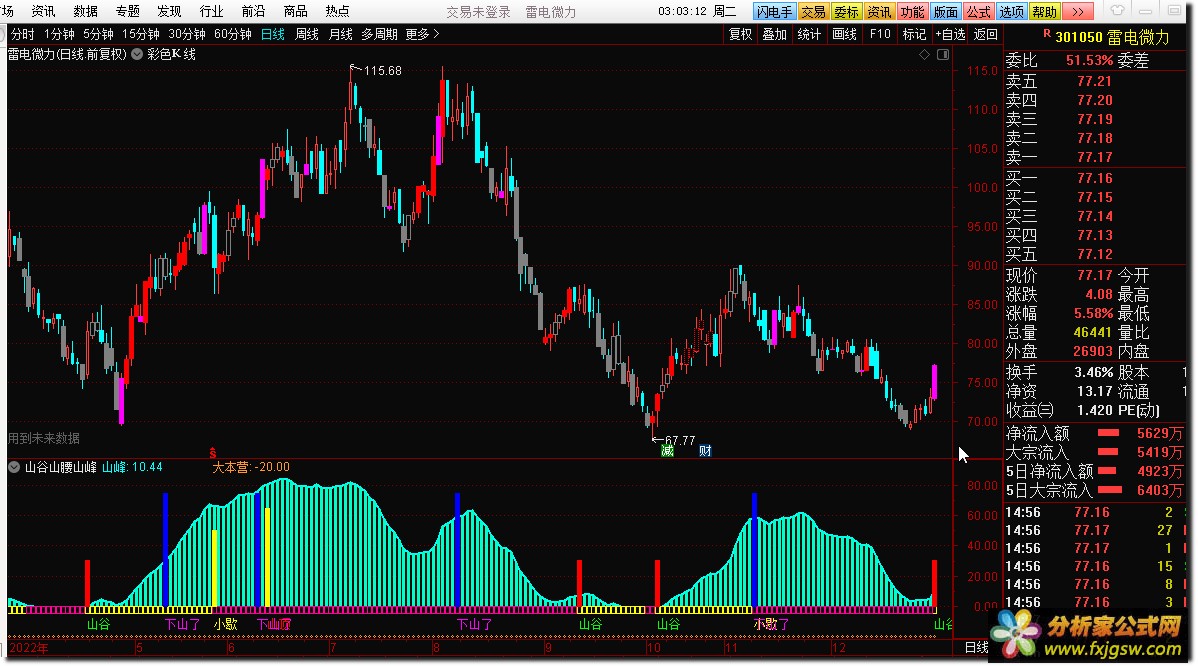This screenshot has width=1198, height=666.
Task: Click the red S signal marker
Action: point(212,453)
